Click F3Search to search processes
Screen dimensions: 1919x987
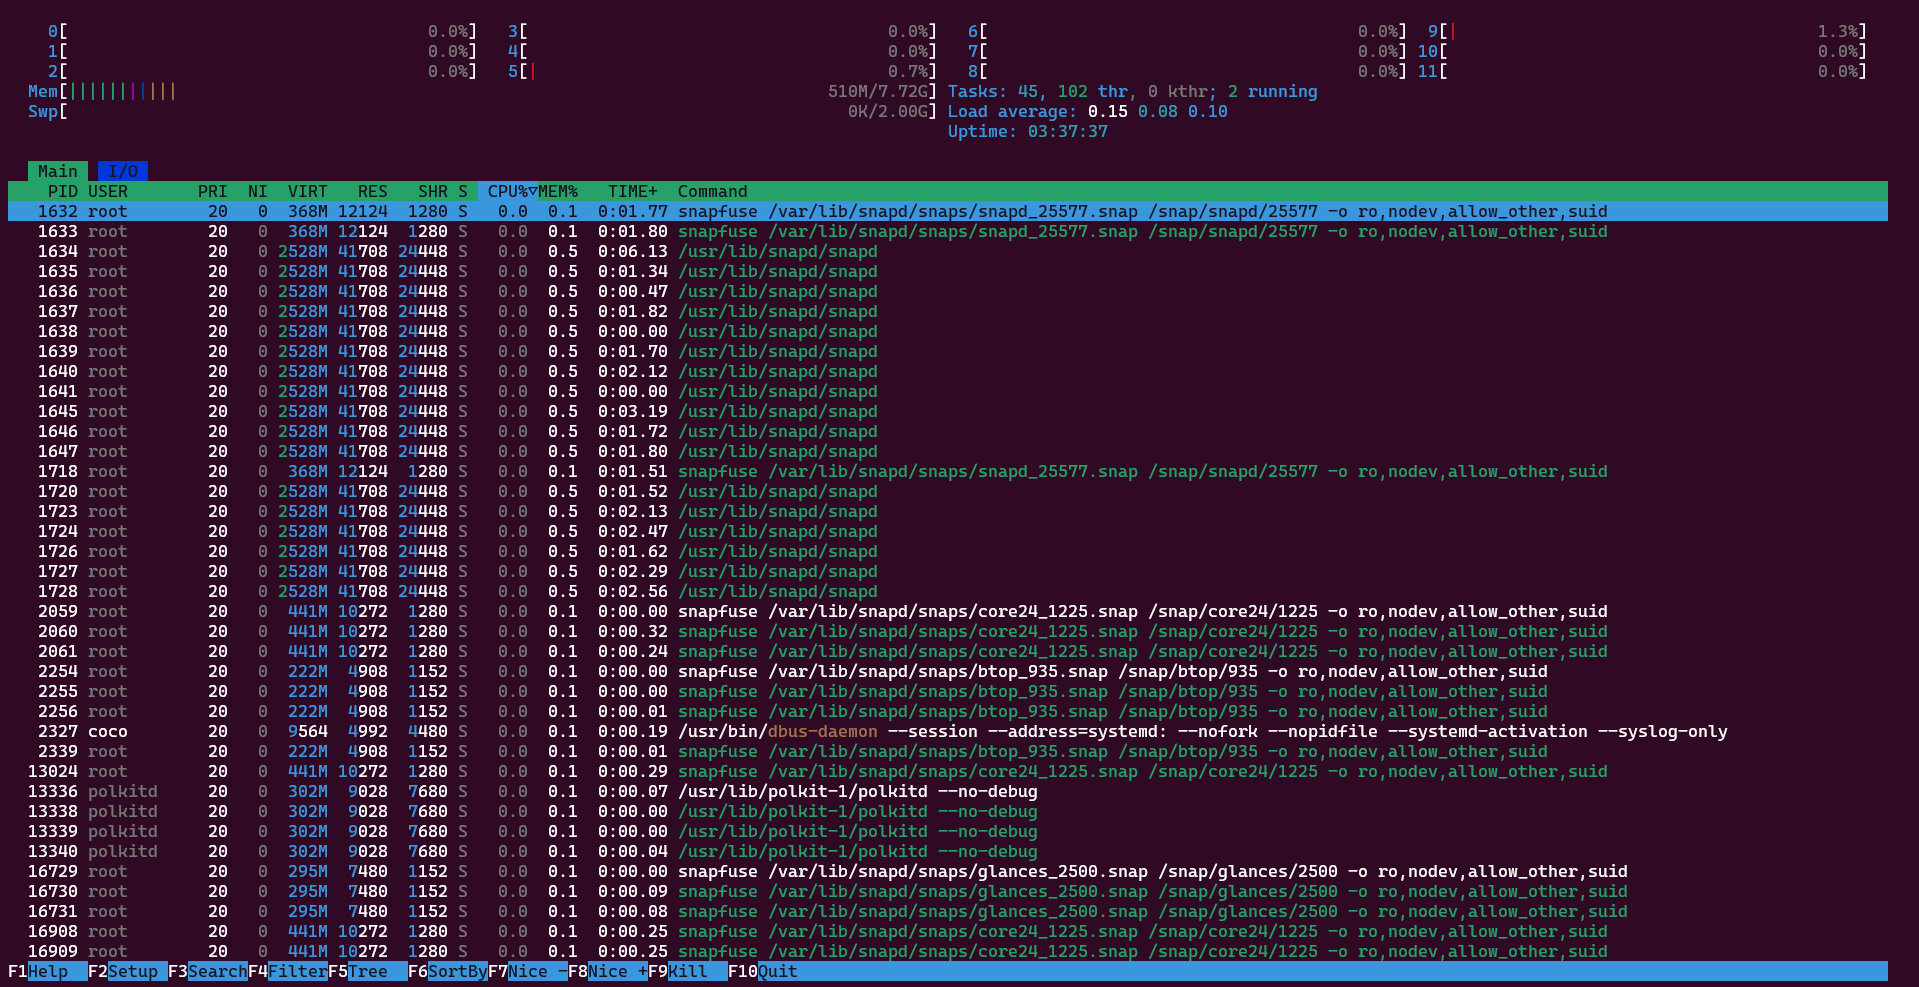point(205,971)
